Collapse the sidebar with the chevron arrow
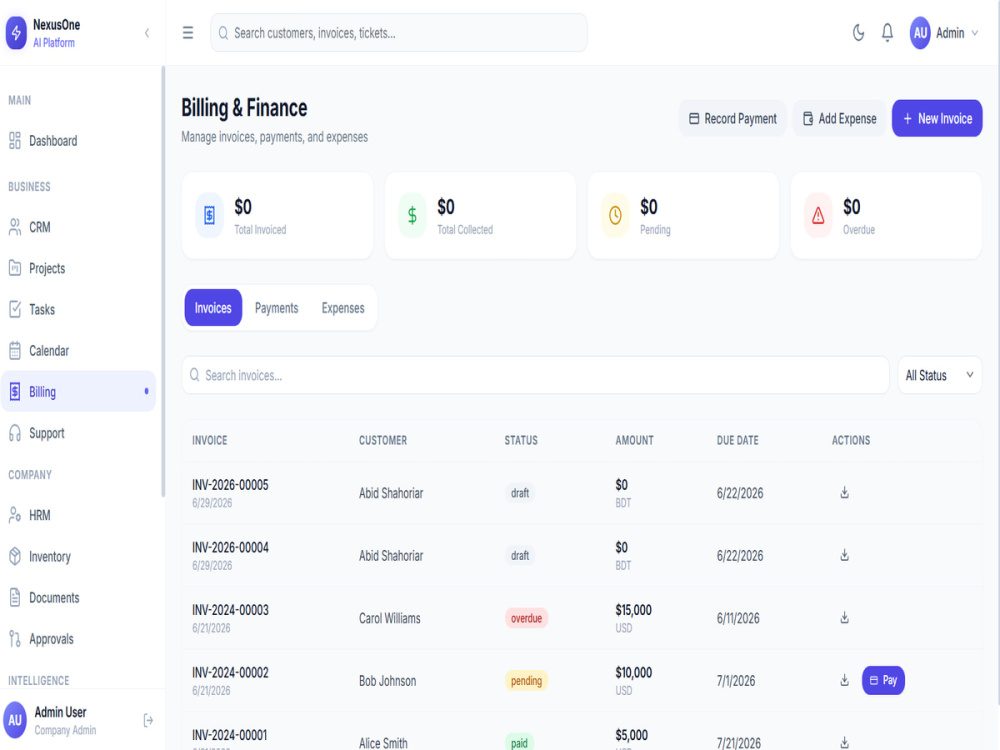This screenshot has width=1000, height=750. click(147, 33)
